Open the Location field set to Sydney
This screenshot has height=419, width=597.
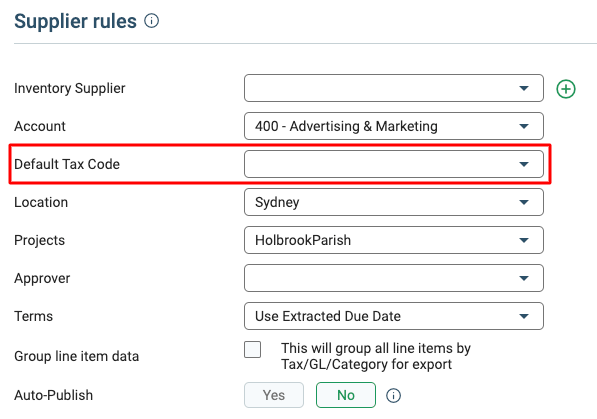point(394,202)
